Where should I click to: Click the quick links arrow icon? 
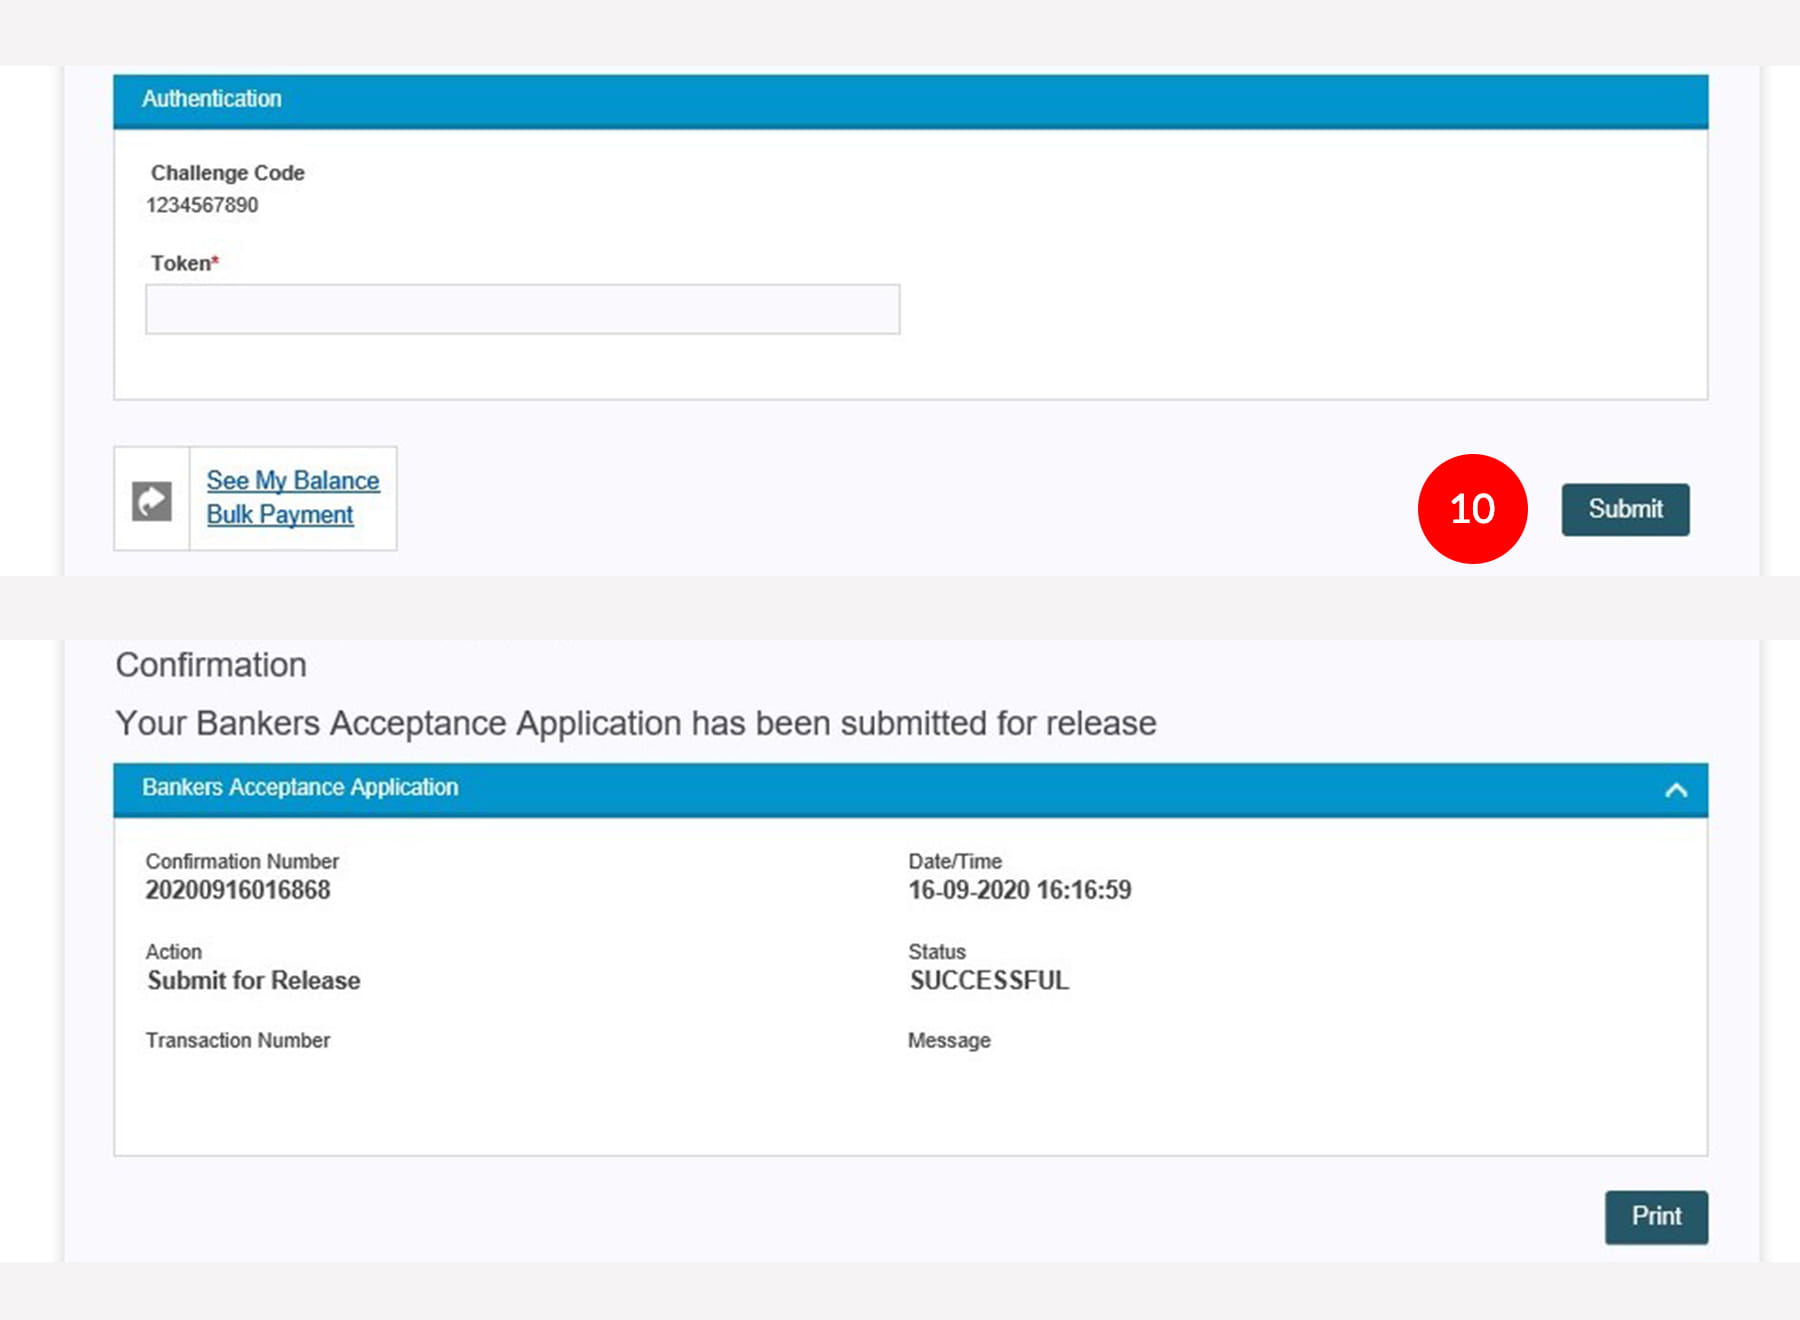[152, 501]
